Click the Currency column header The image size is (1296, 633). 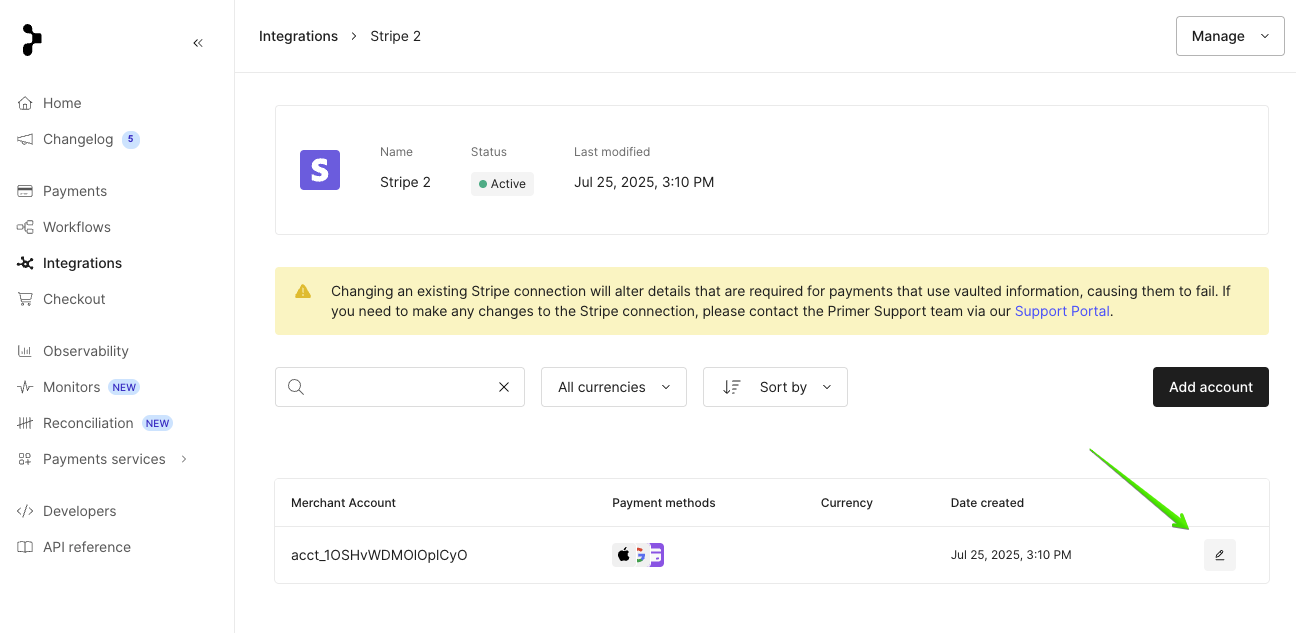point(847,503)
